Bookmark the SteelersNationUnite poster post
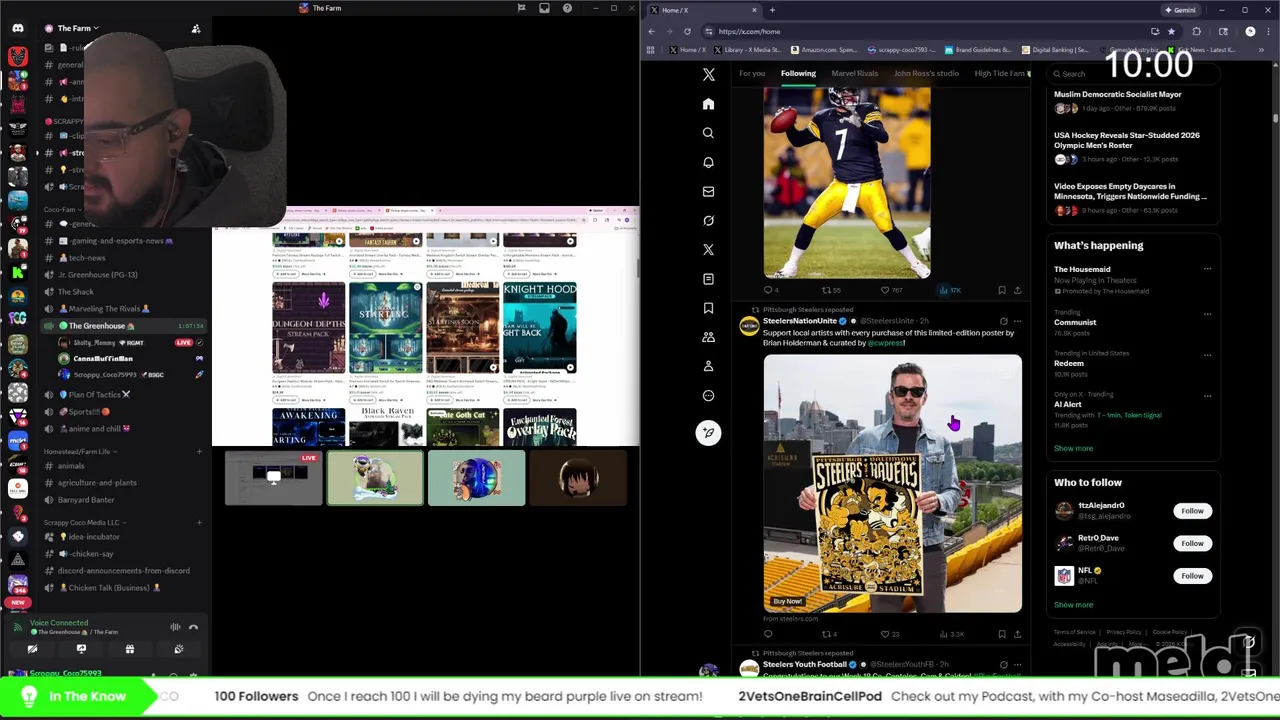1280x720 pixels. click(1002, 634)
